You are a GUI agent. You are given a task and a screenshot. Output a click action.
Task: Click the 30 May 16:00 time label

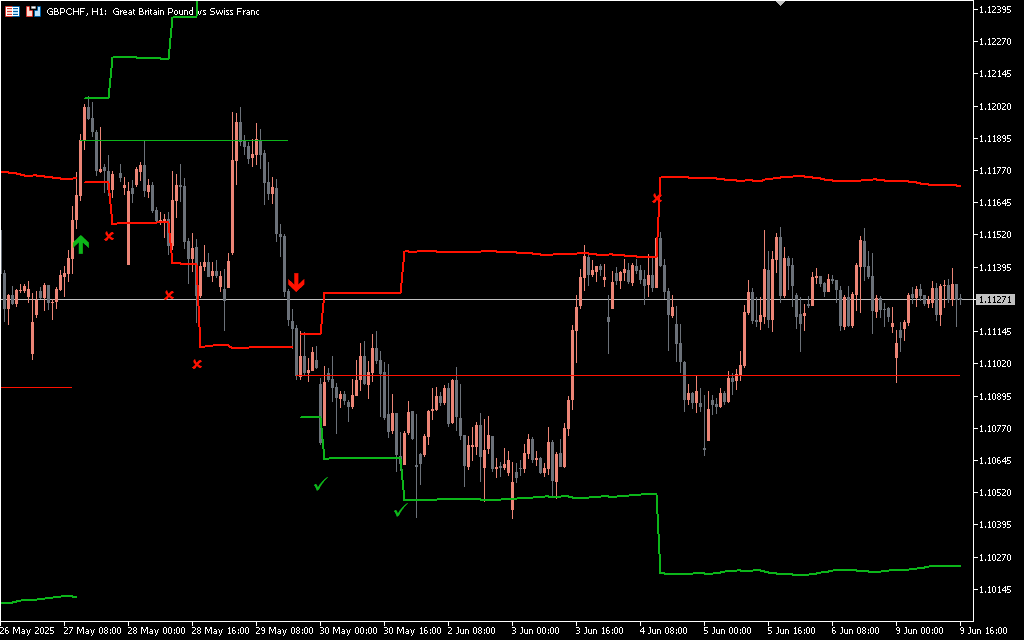click(x=413, y=631)
